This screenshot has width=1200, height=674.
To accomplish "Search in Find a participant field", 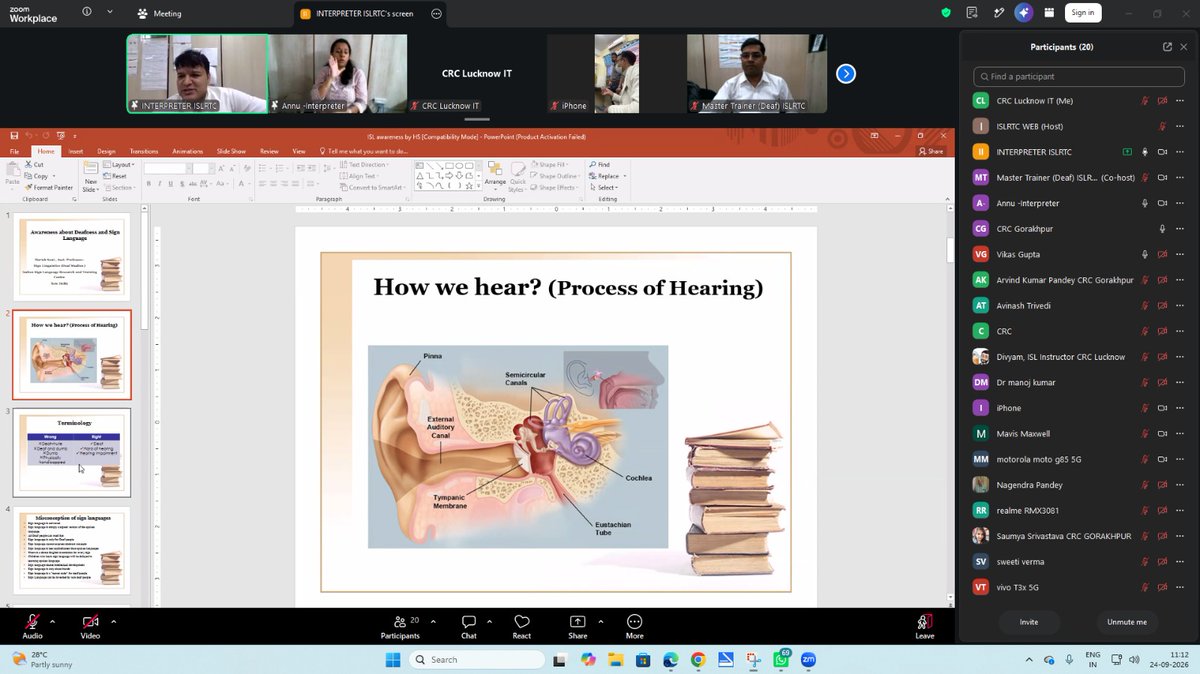I will [1080, 76].
